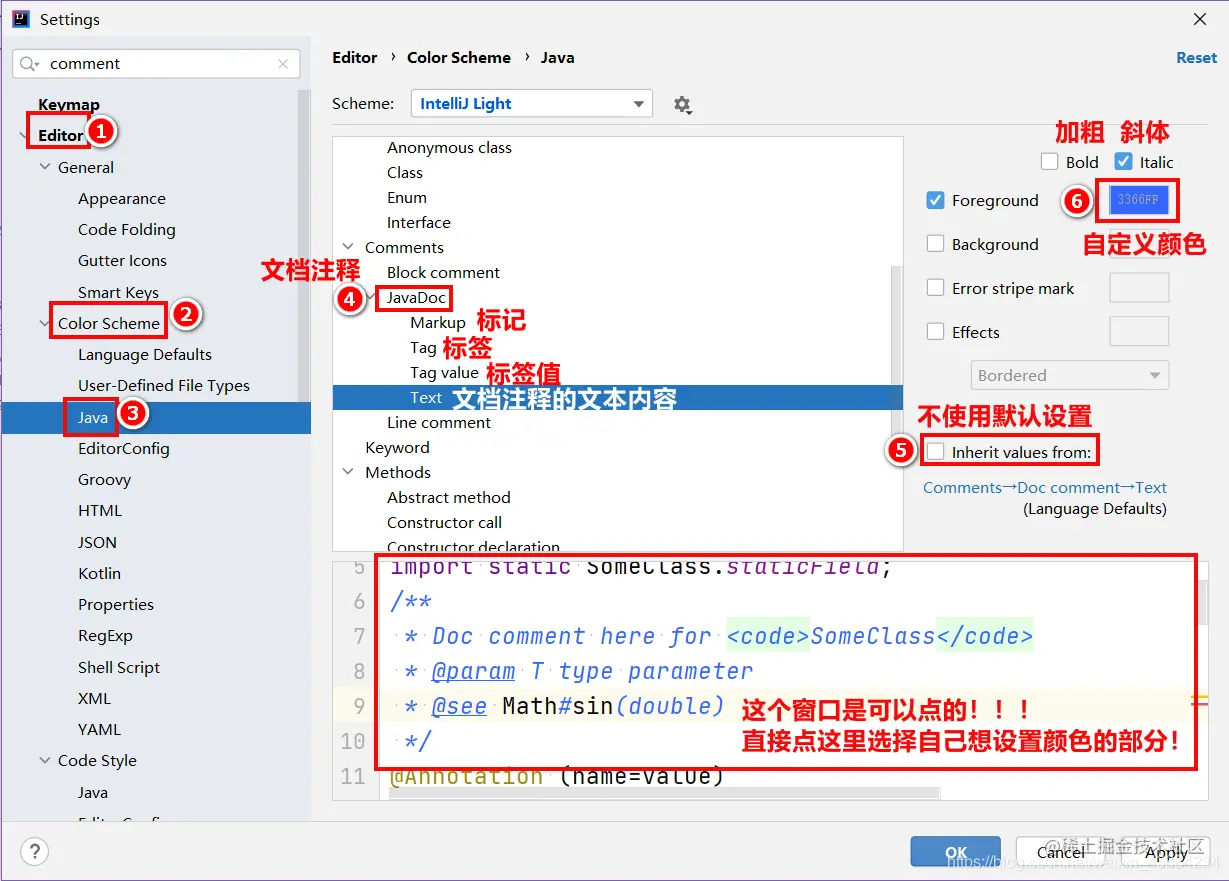Click Editor breadcrumb in header

click(x=355, y=58)
